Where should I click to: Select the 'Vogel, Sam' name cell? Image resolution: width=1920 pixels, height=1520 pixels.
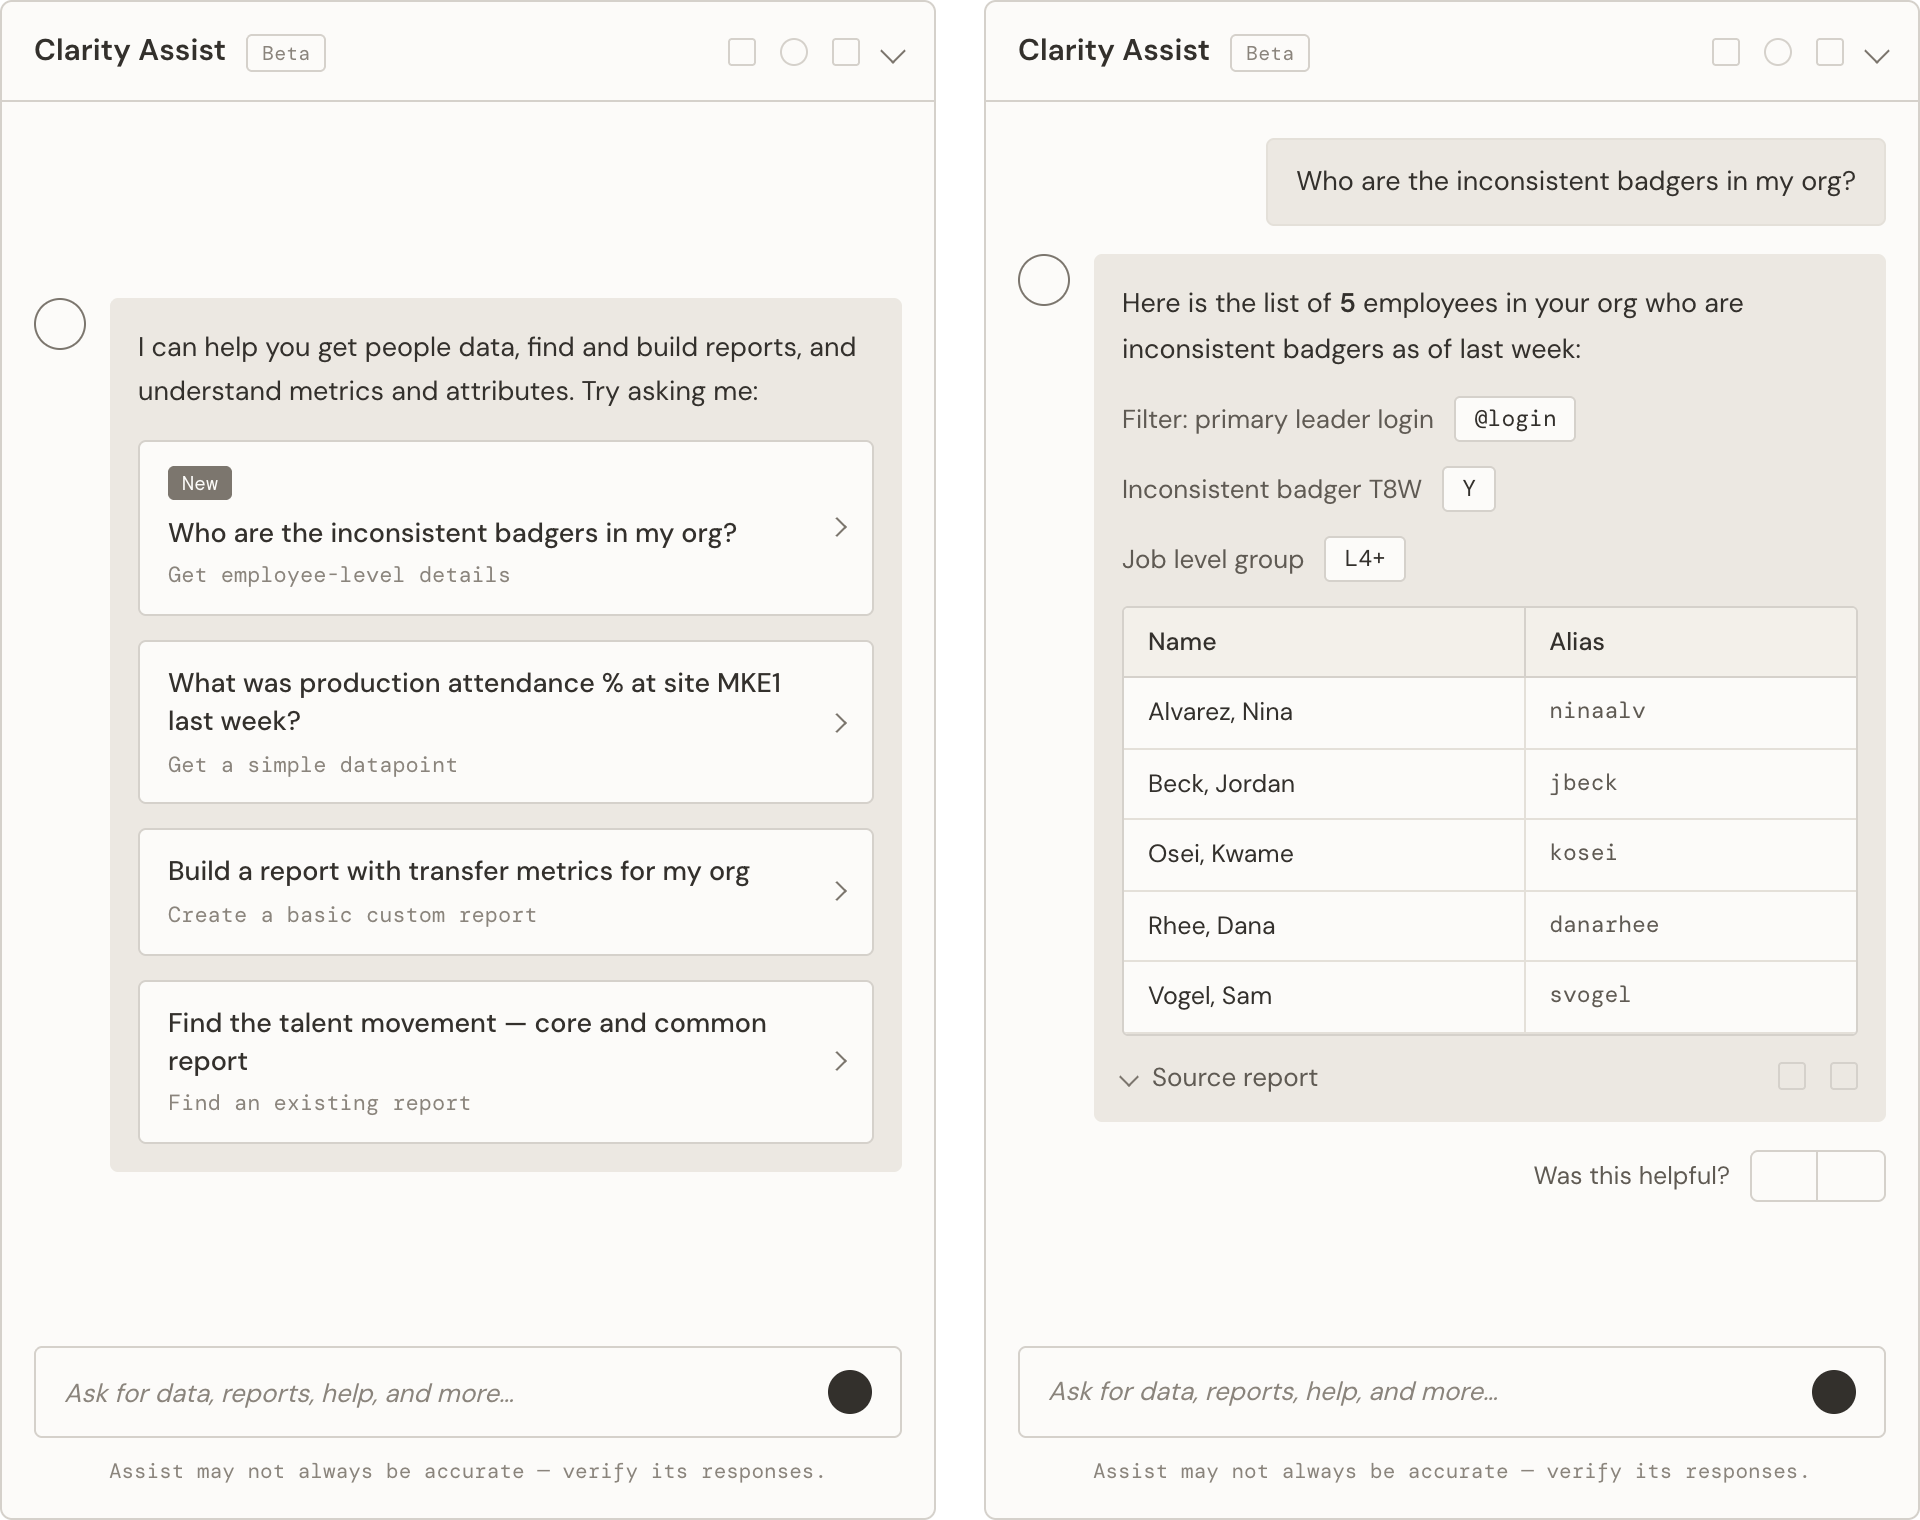tap(1324, 996)
